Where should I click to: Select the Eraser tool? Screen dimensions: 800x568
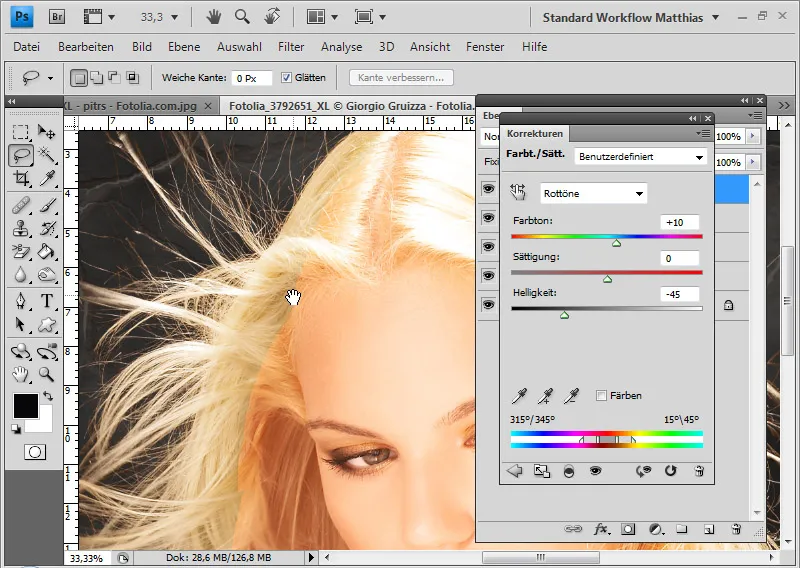(x=21, y=252)
